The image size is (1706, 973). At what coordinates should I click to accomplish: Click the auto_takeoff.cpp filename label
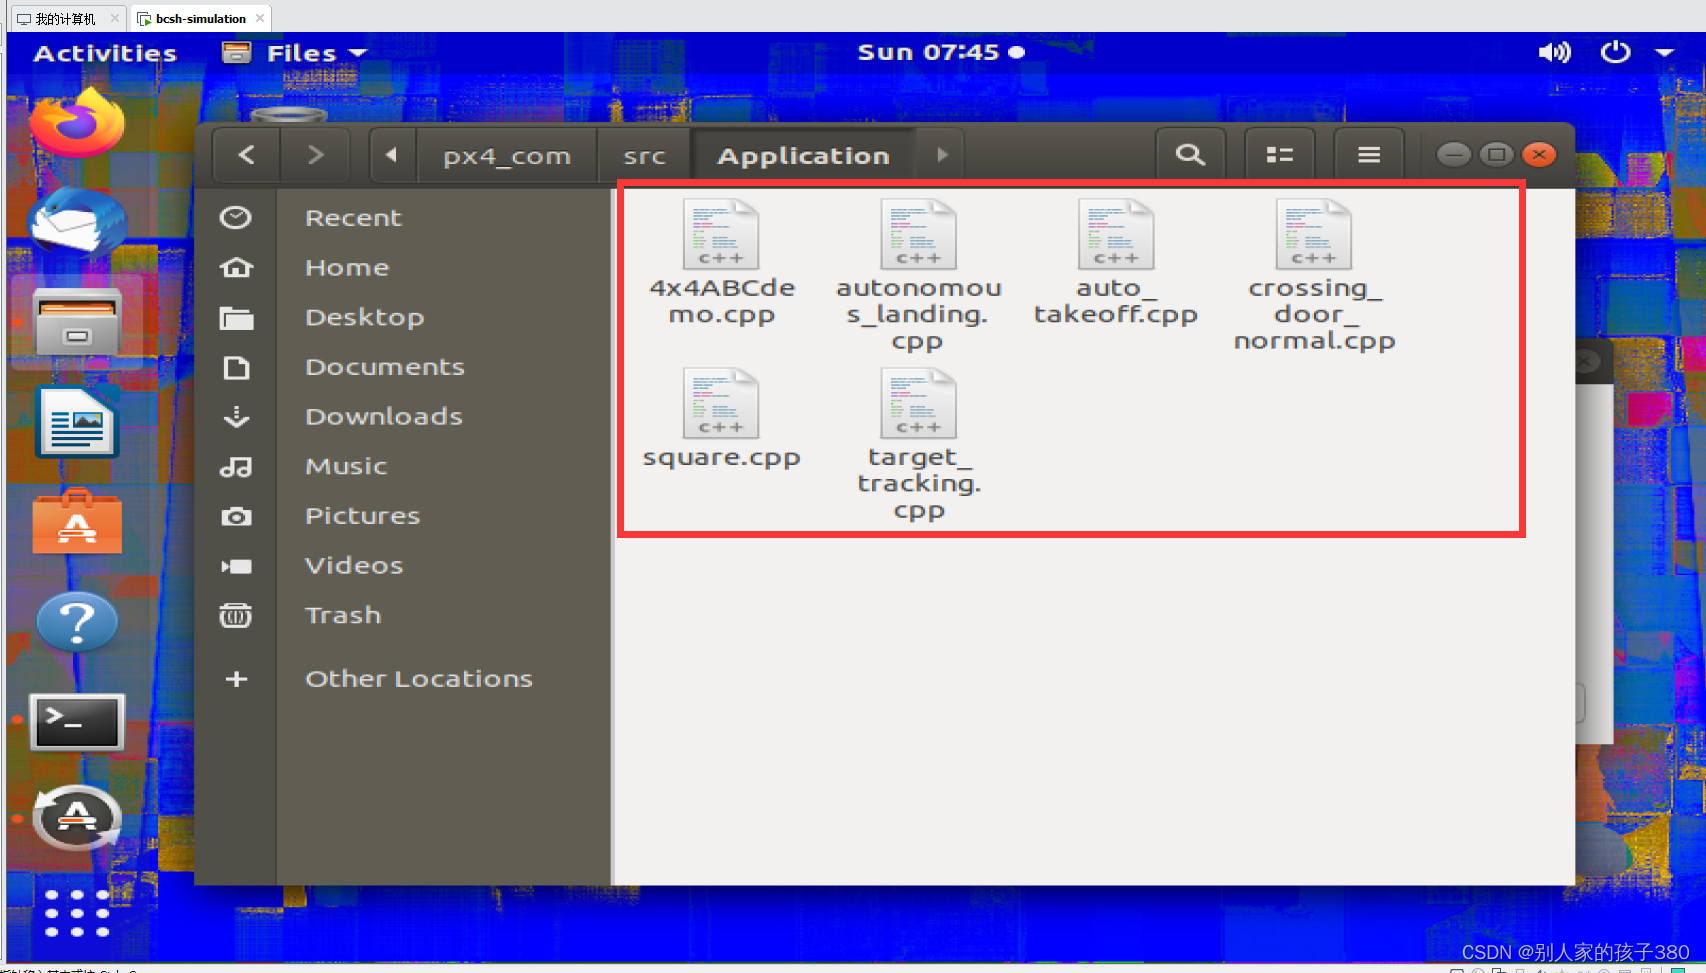tap(1116, 301)
